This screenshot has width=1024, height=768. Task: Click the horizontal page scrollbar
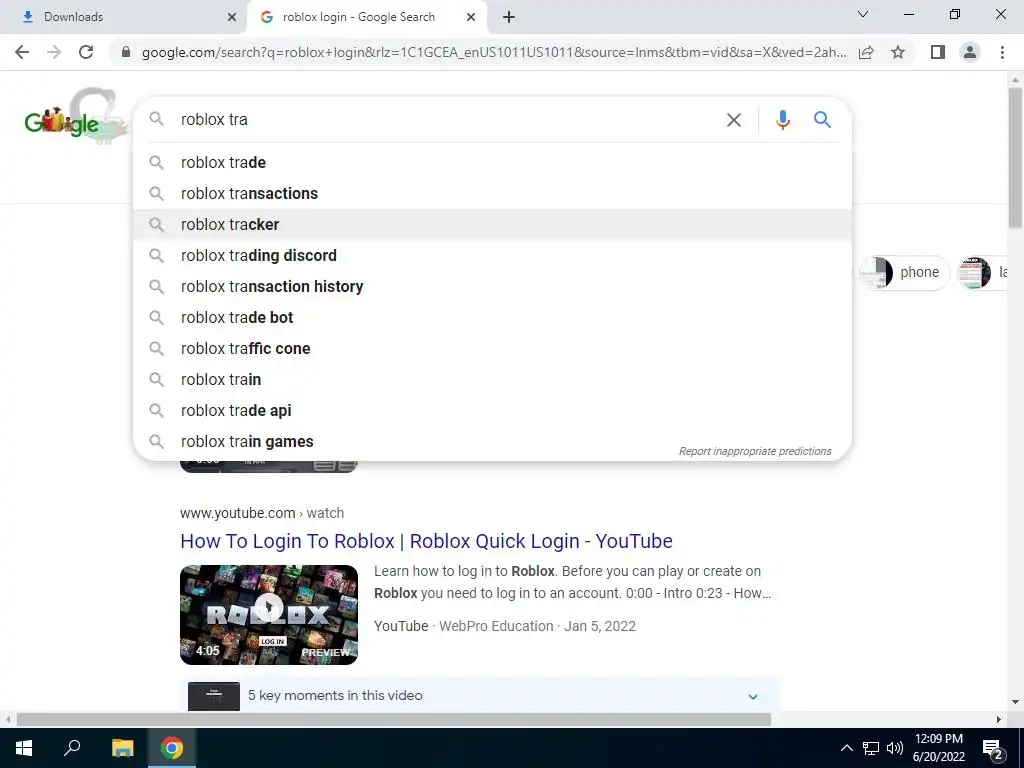[394, 720]
